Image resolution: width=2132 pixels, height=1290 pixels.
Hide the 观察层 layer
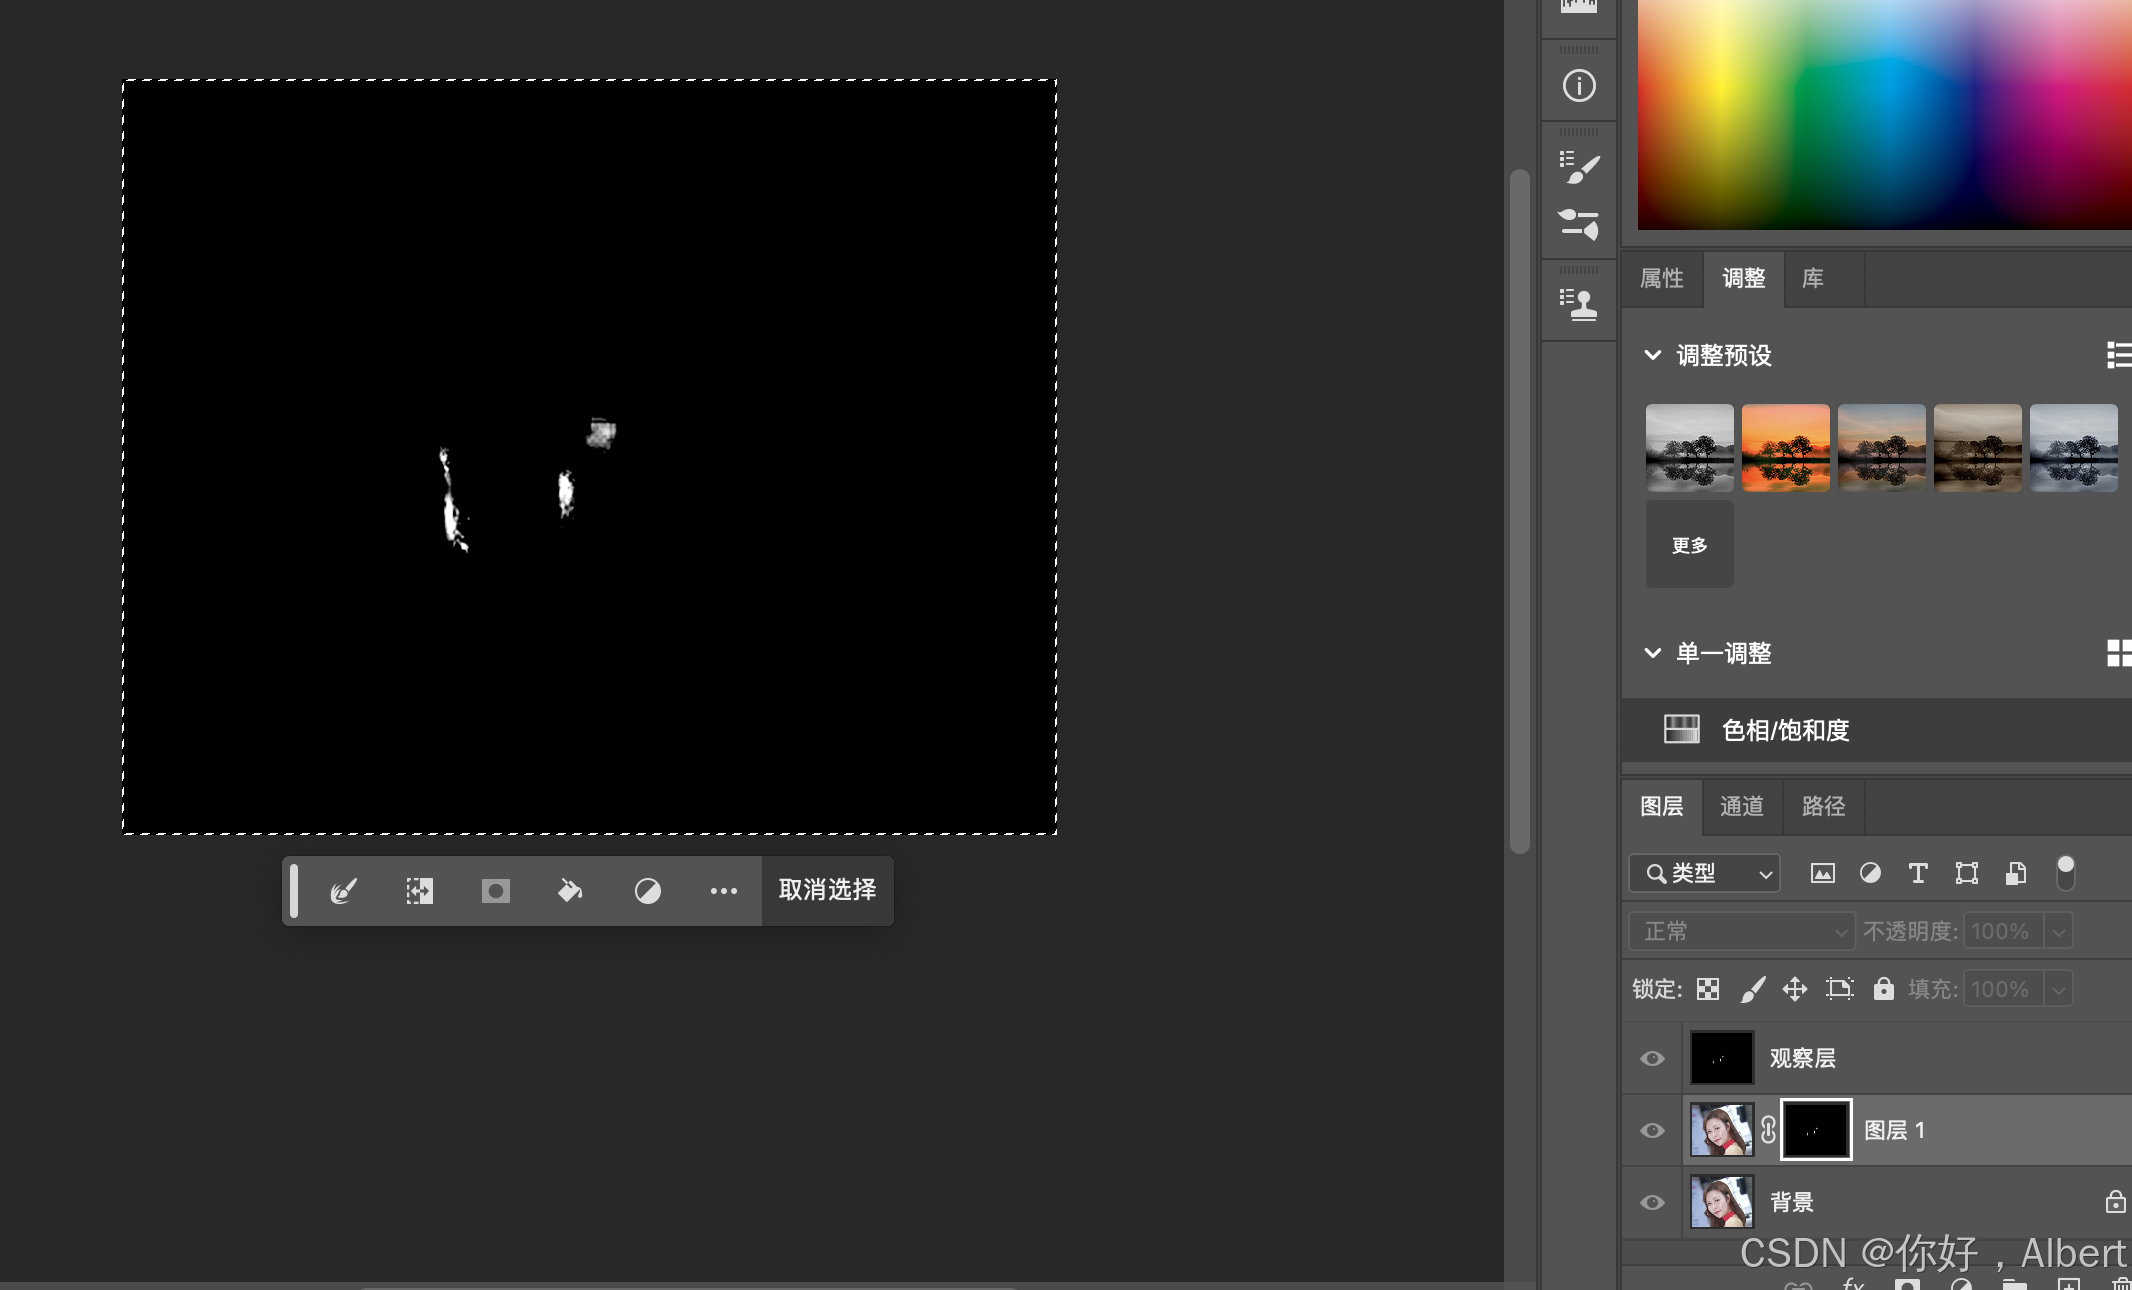coord(1652,1058)
